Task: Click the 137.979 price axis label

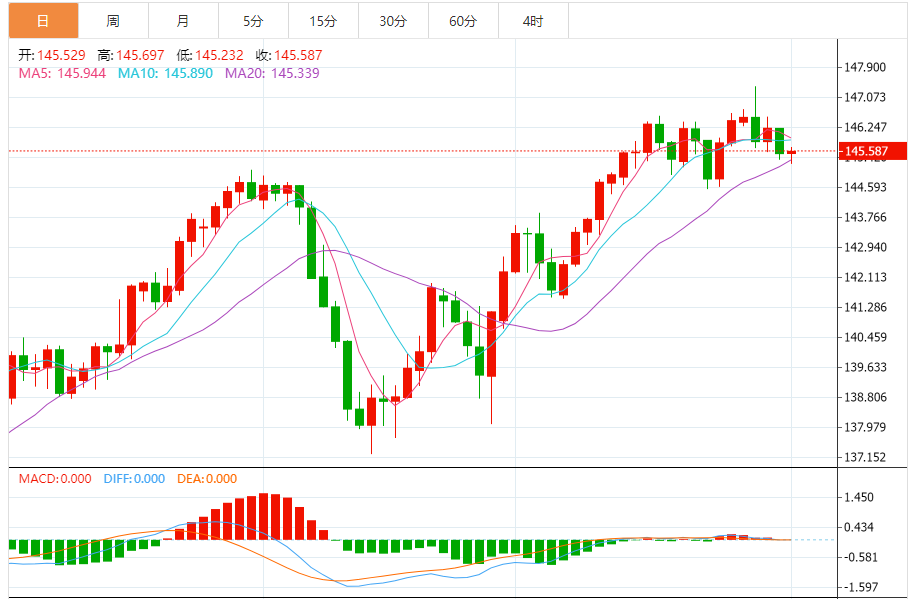Action: 865,427
